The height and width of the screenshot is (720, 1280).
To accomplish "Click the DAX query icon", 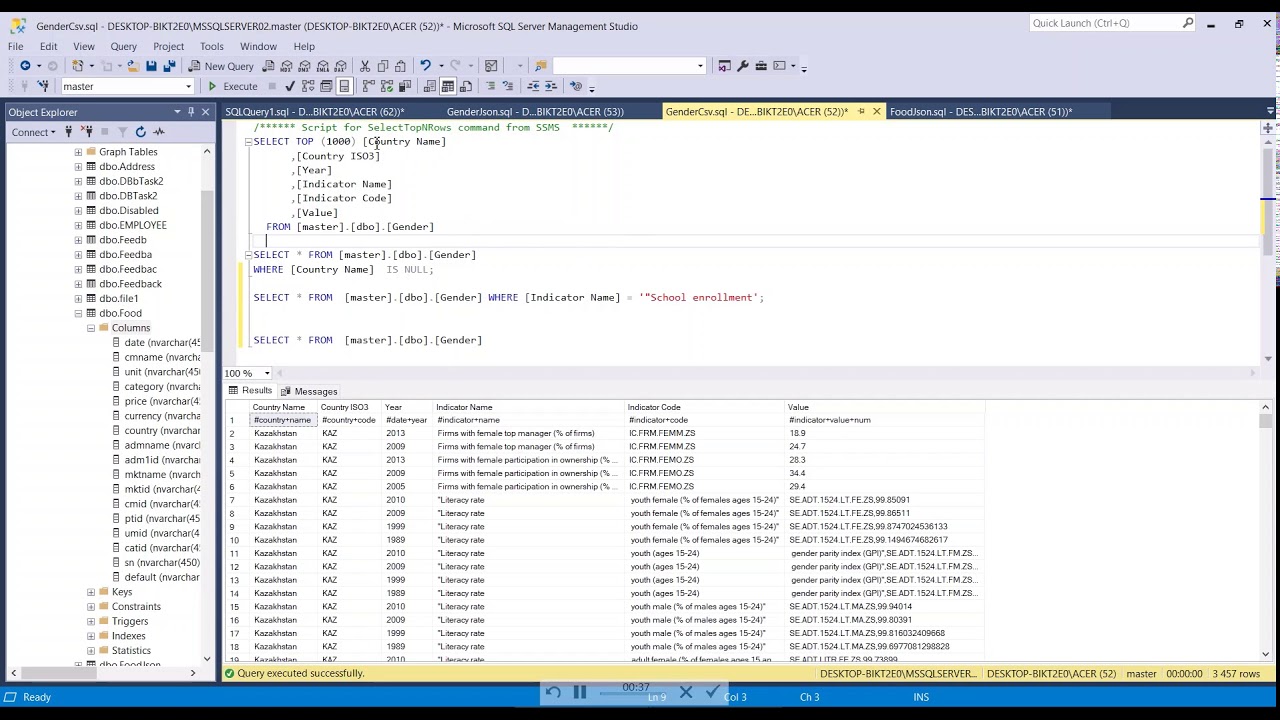I will coord(340,66).
